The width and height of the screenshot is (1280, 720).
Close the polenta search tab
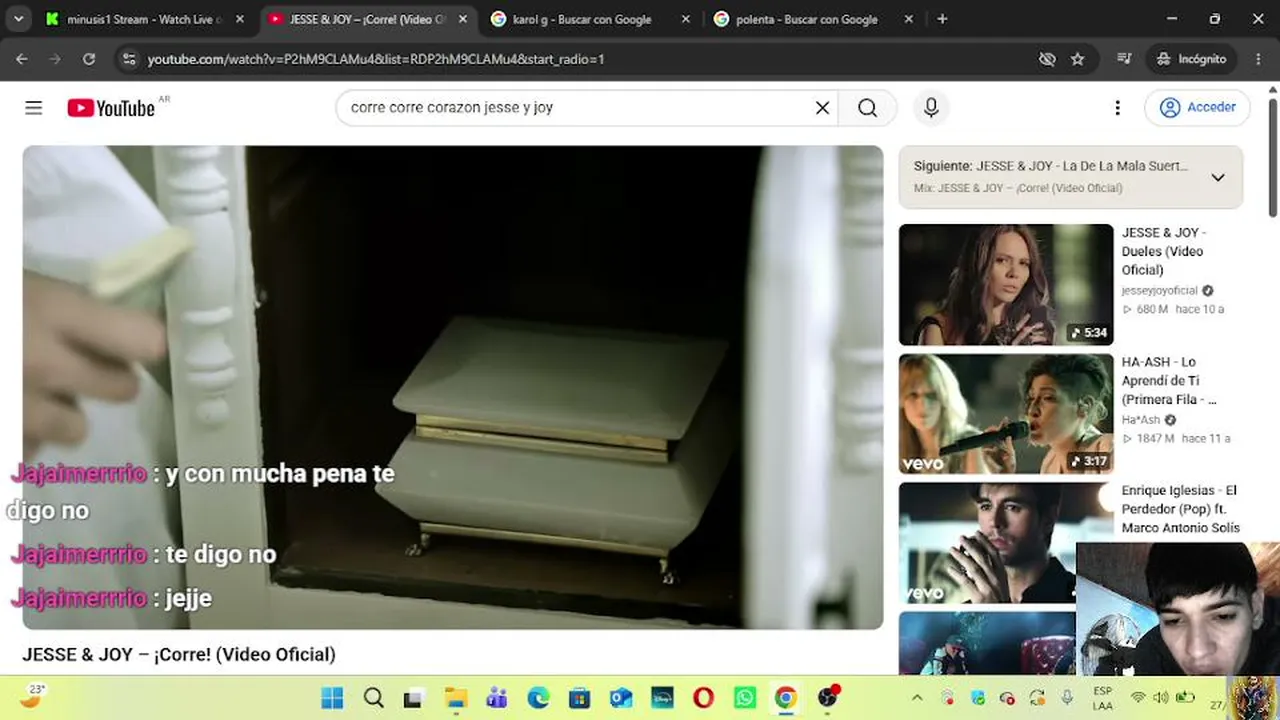(x=908, y=19)
